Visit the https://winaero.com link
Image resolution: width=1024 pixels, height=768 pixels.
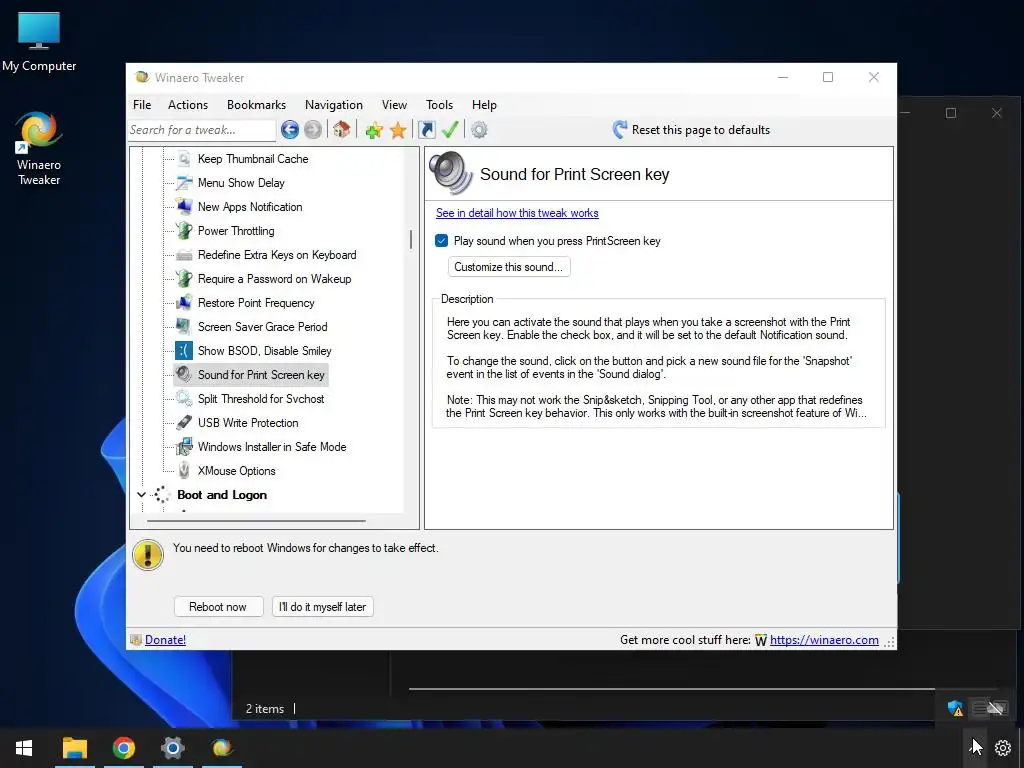point(824,640)
